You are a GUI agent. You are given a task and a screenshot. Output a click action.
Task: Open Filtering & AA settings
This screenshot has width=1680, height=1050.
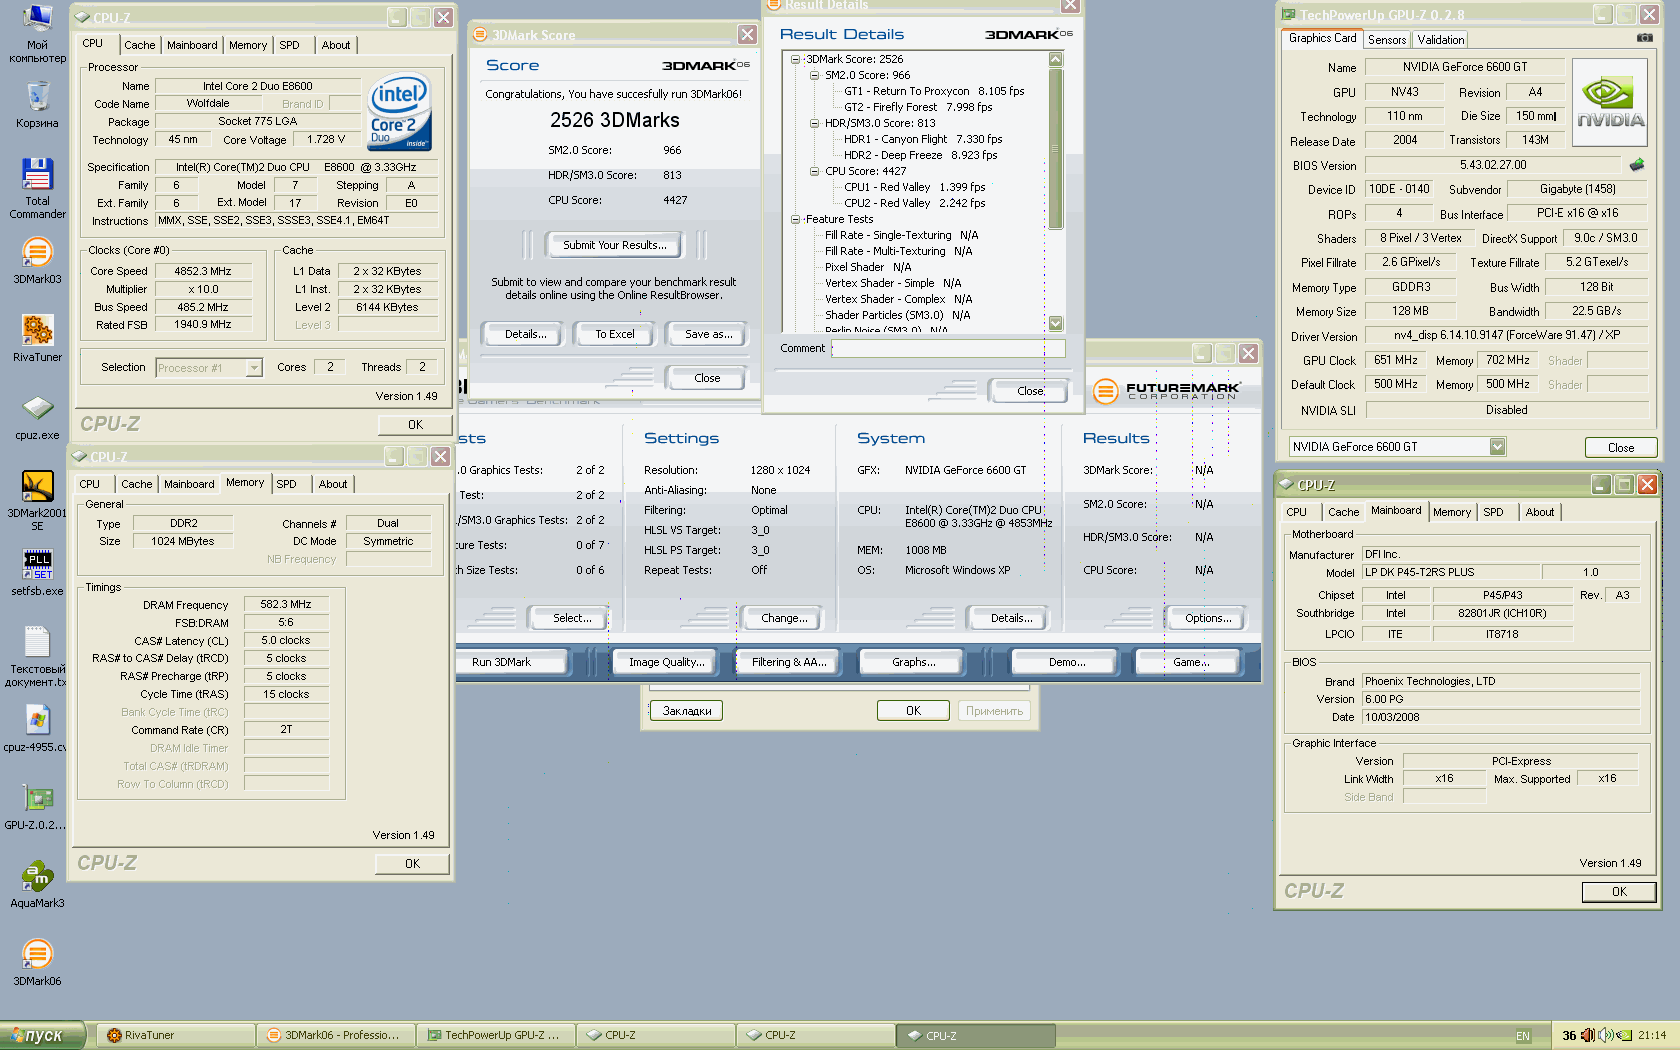[789, 662]
